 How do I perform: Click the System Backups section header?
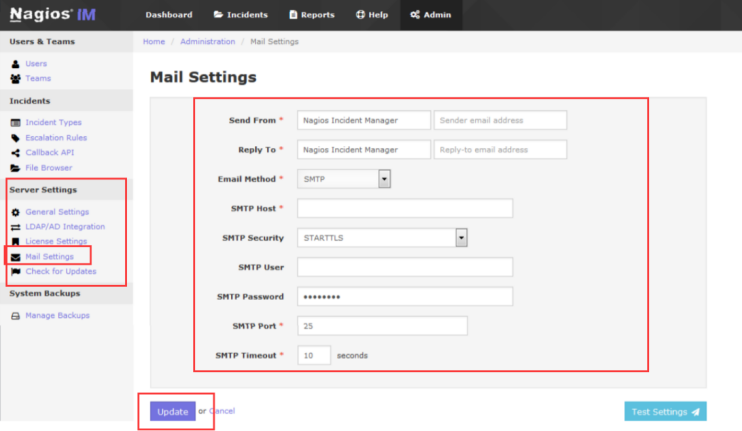pyautogui.click(x=45, y=293)
